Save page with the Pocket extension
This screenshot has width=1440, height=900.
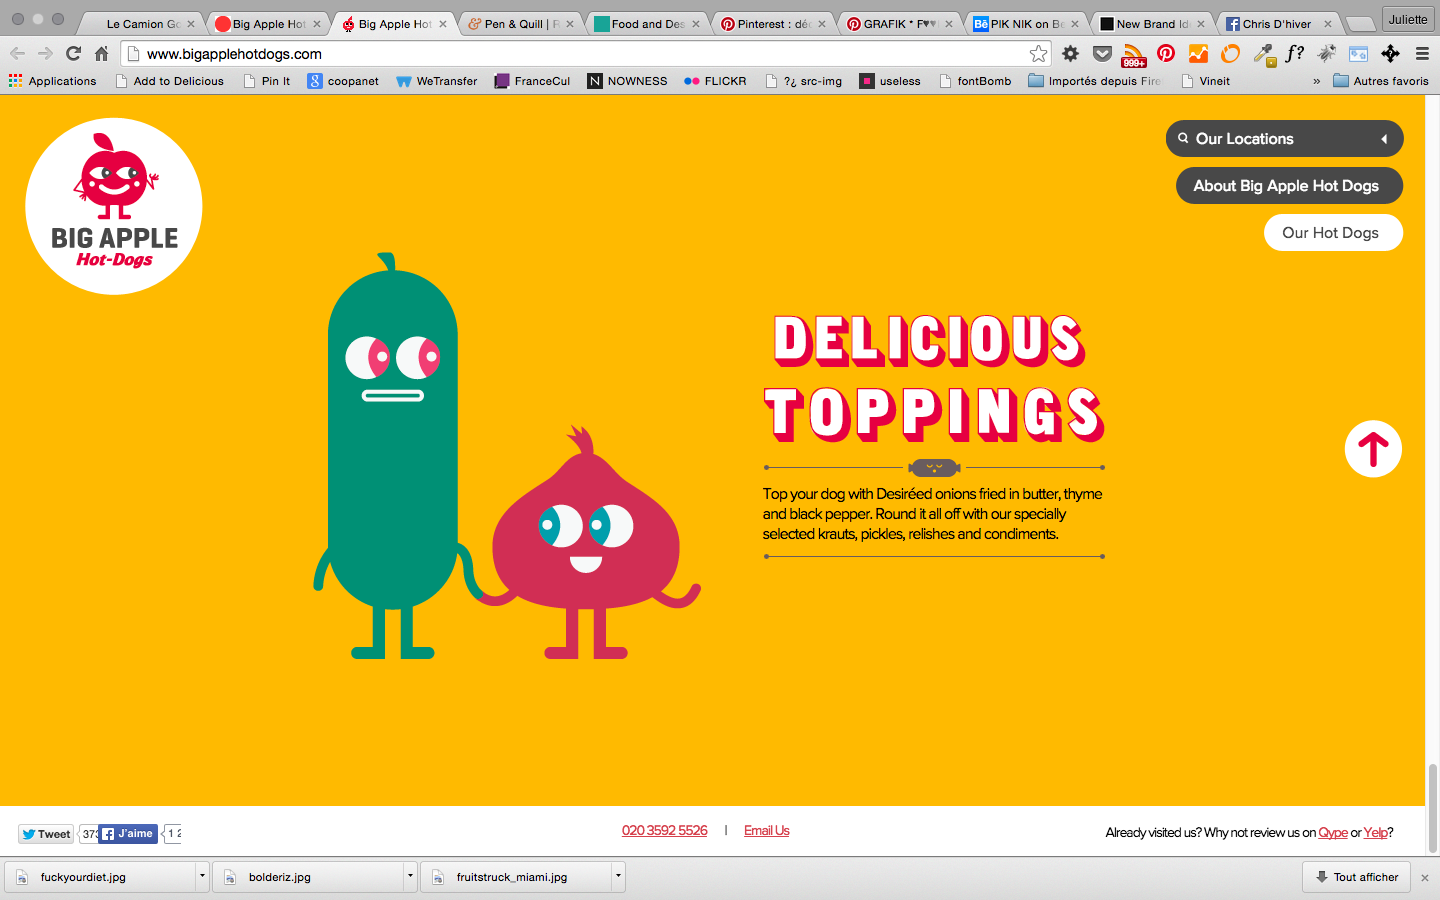tap(1102, 54)
